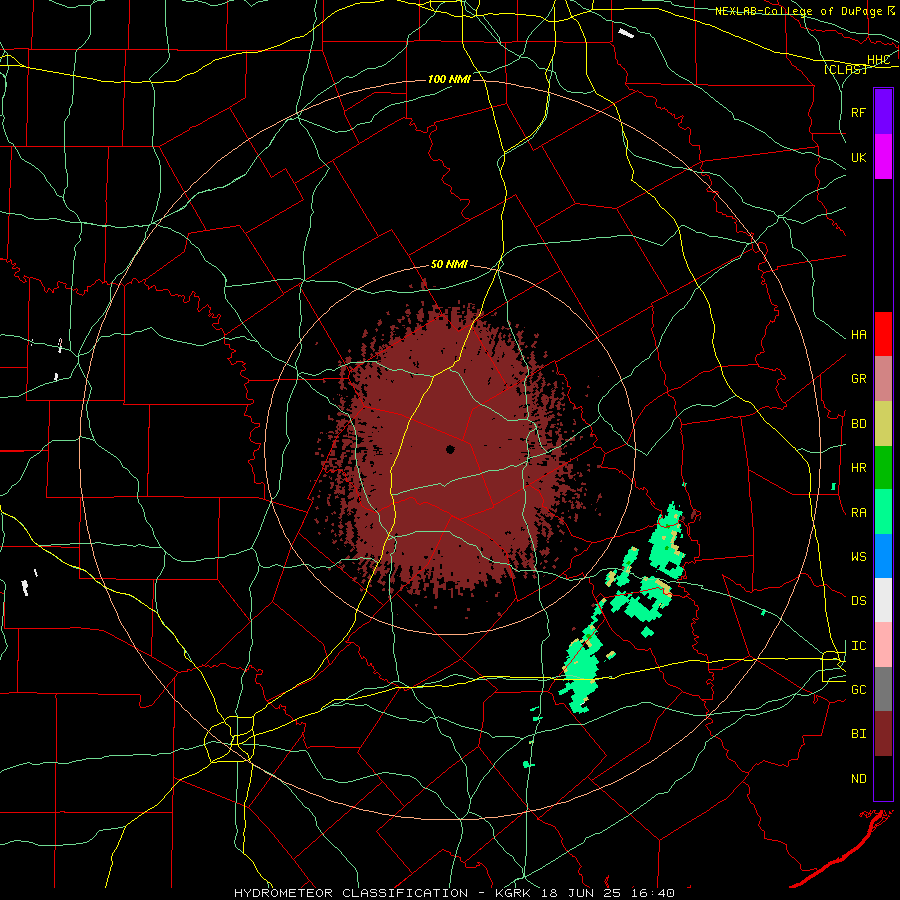Pick the GR salmon legend swatch
This screenshot has width=900, height=900.
click(883, 379)
